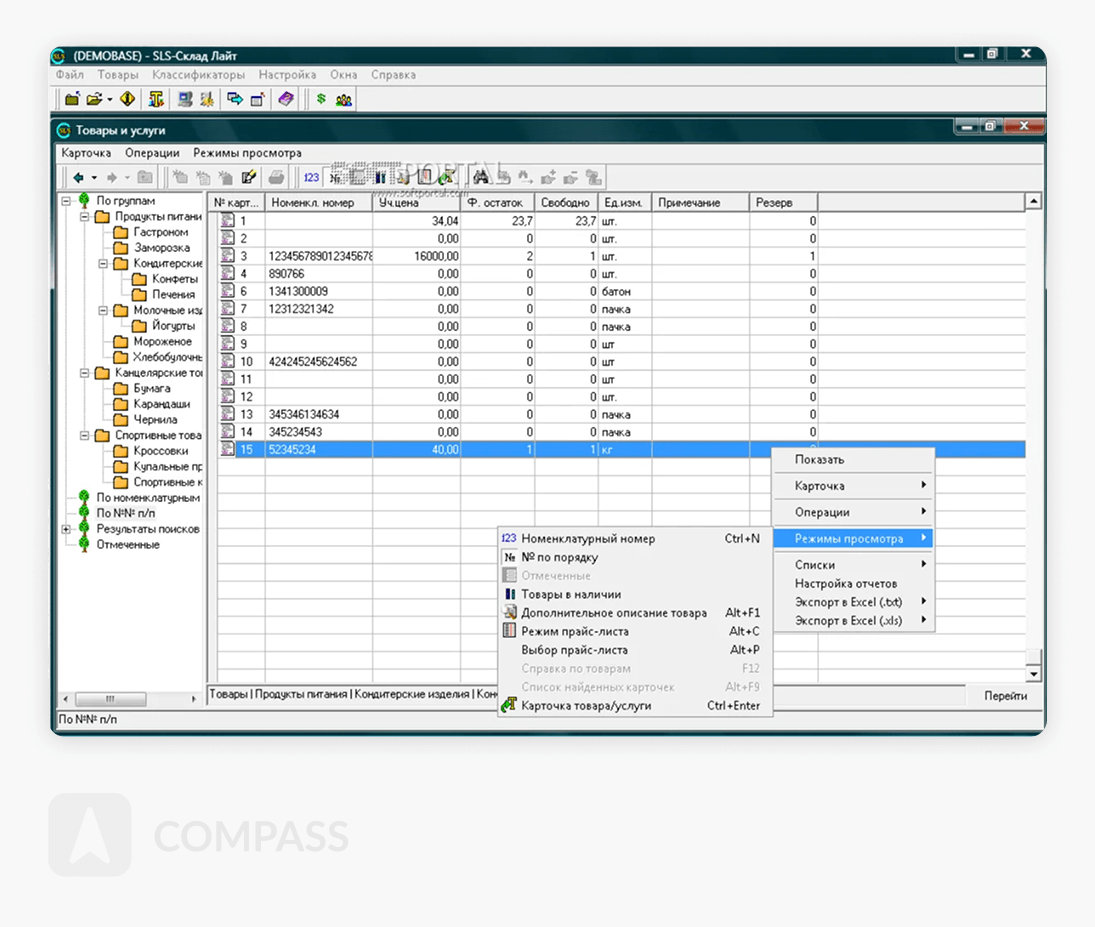Image resolution: width=1095 pixels, height=927 pixels.
Task: Select the 'Йогурты' folder in the tree
Action: tap(174, 326)
